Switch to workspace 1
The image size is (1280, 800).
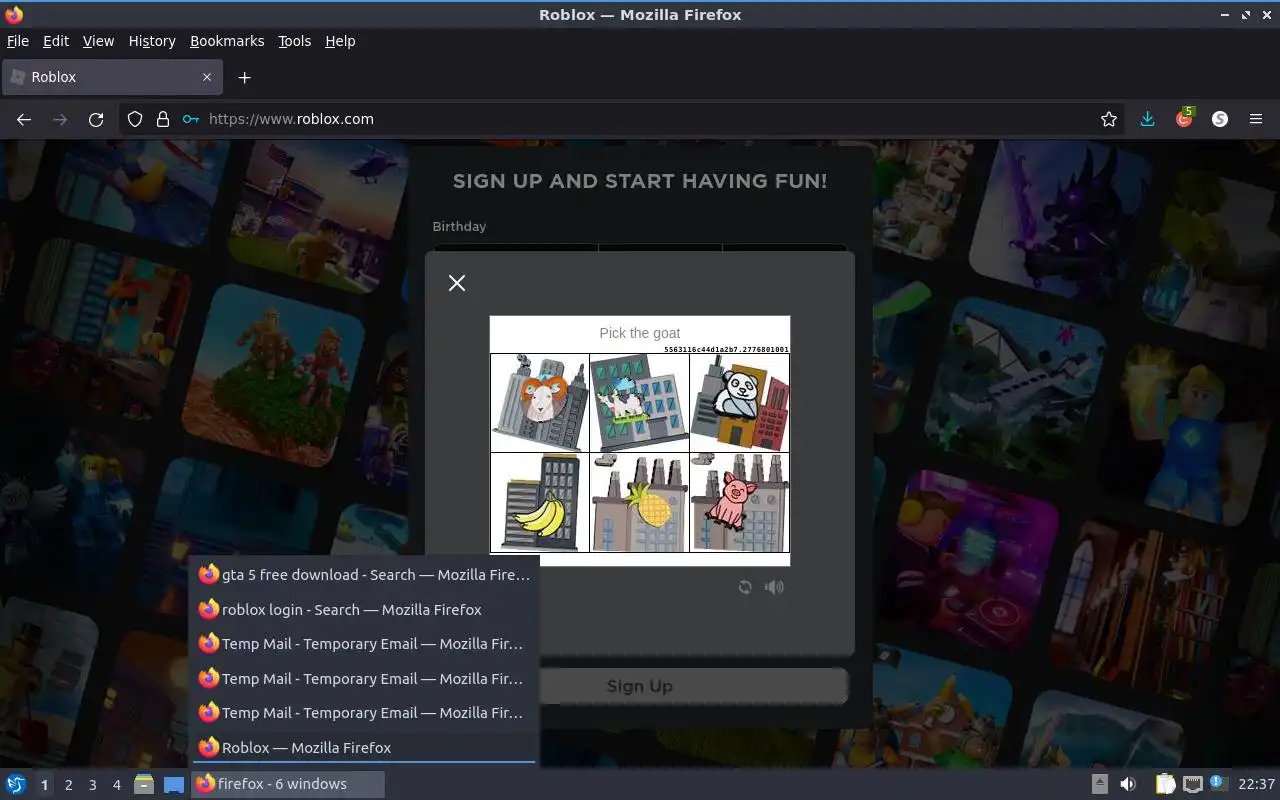click(44, 785)
